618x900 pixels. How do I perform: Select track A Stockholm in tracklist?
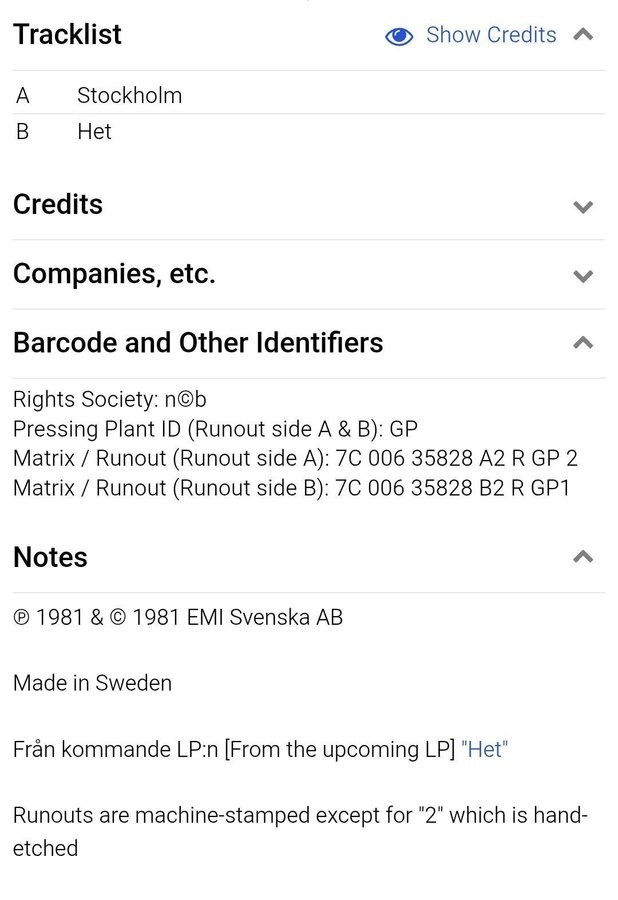129,96
